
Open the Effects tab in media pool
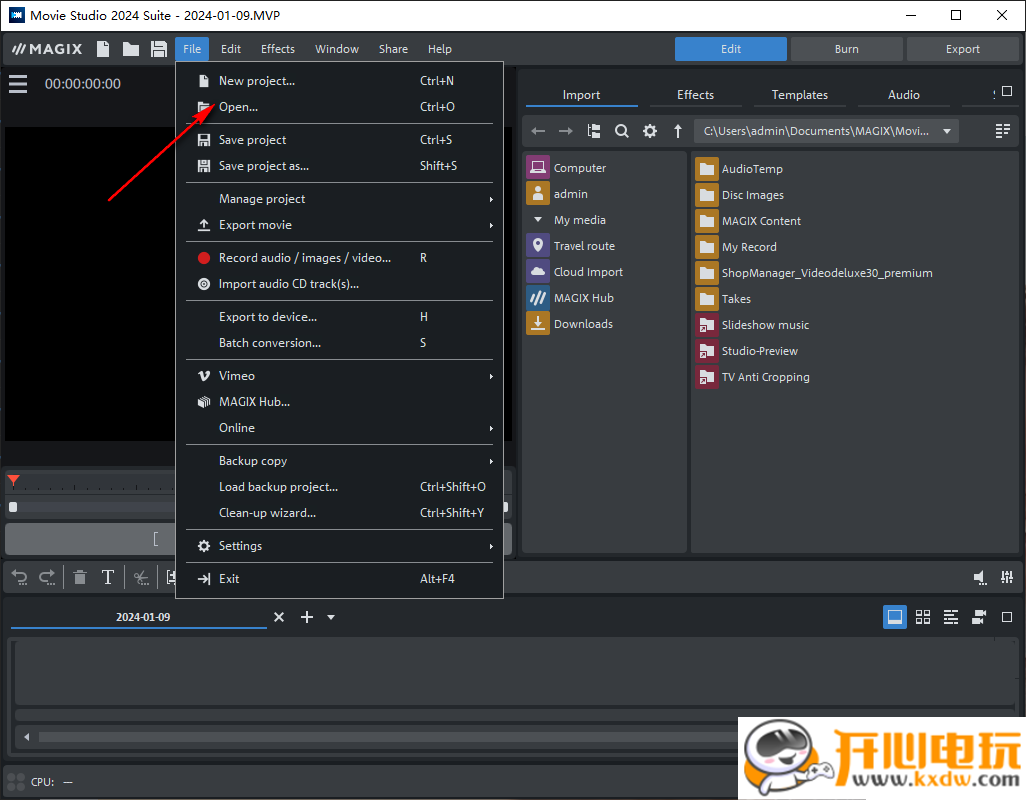(x=696, y=95)
